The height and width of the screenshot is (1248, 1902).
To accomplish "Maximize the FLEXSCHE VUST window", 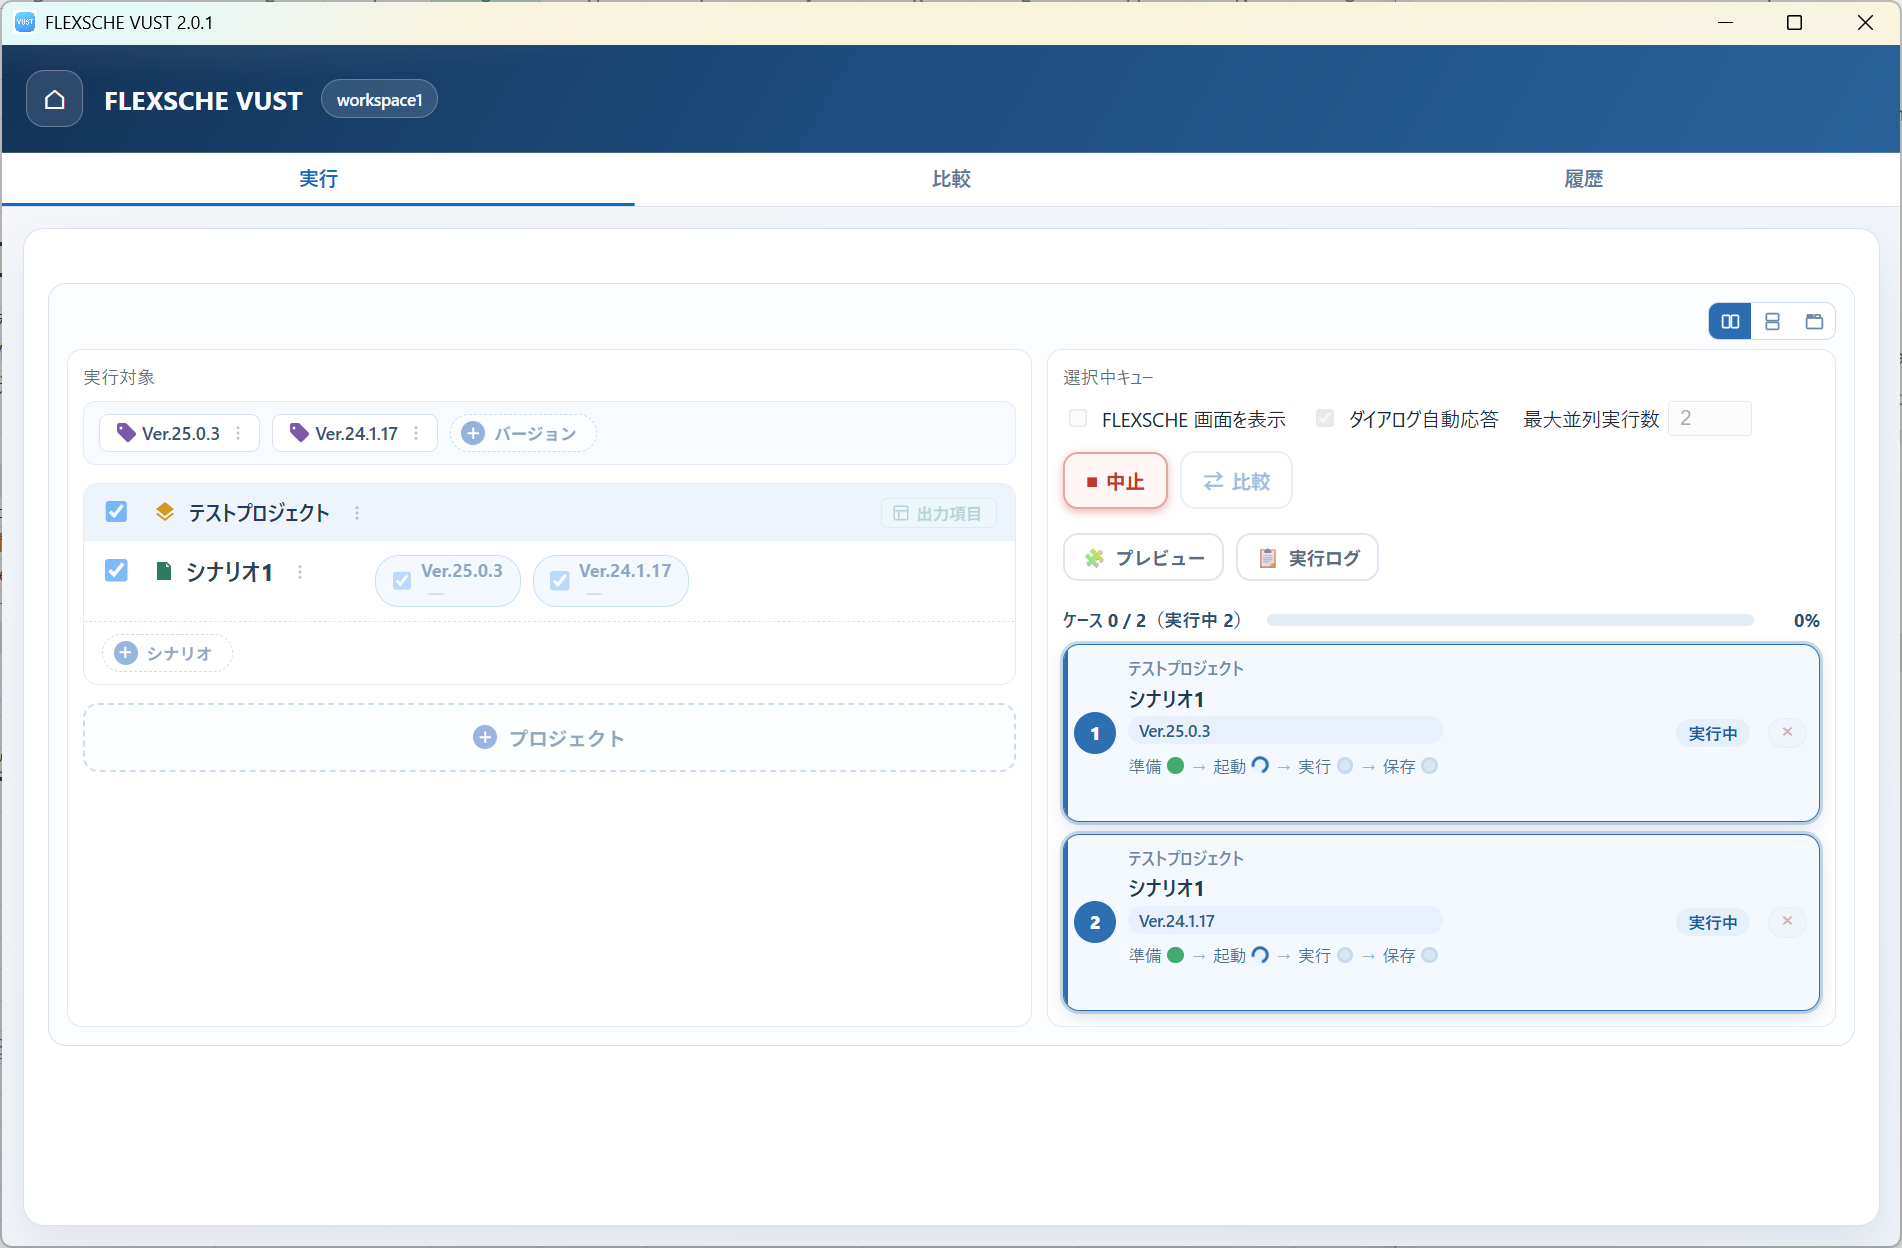I will (1794, 22).
